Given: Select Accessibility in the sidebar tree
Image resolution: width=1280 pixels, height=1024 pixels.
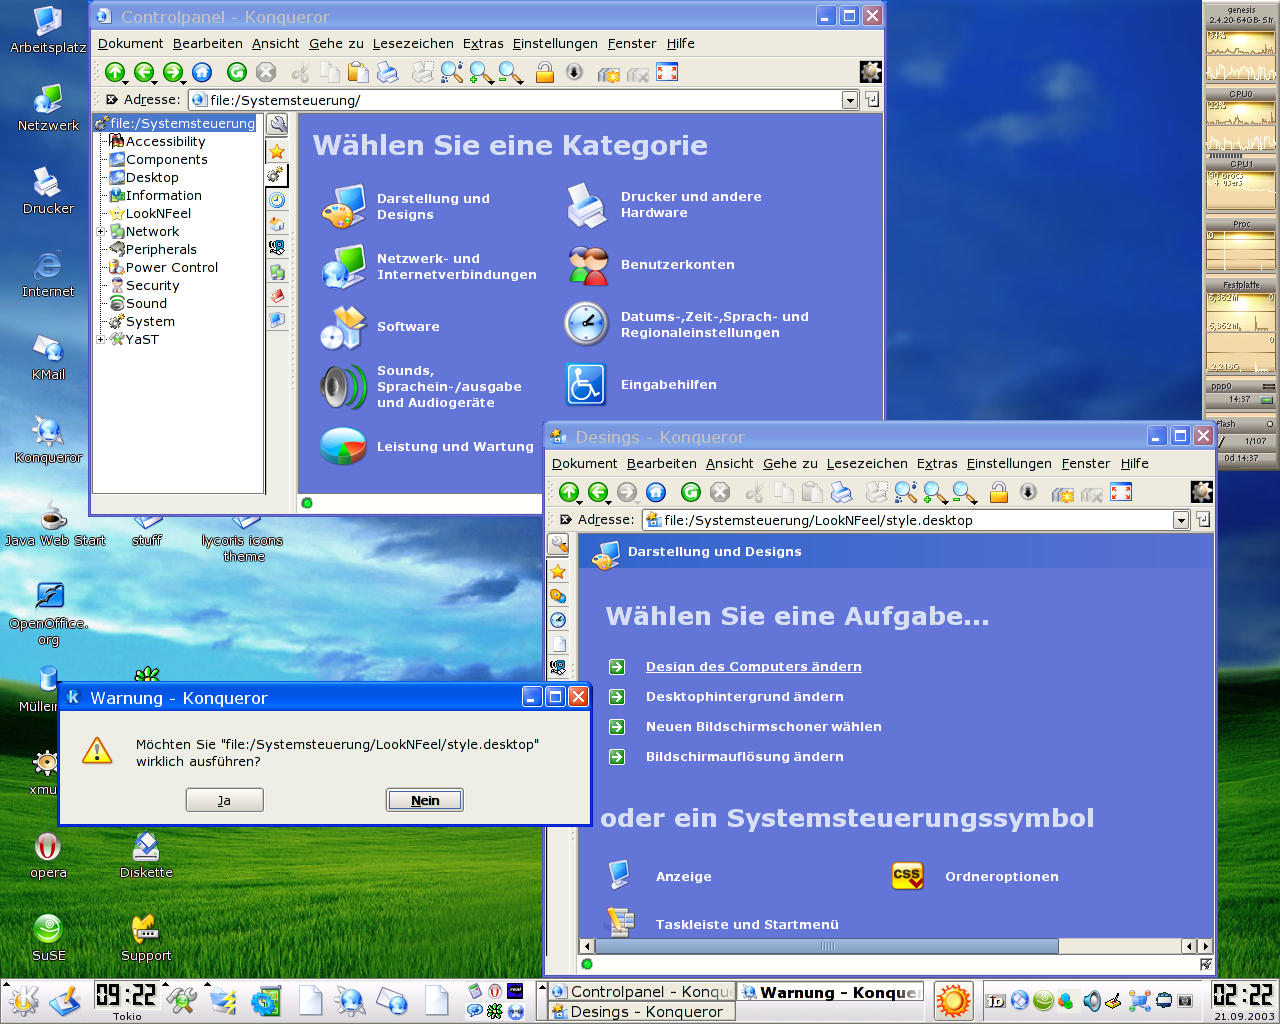Looking at the screenshot, I should (x=157, y=142).
